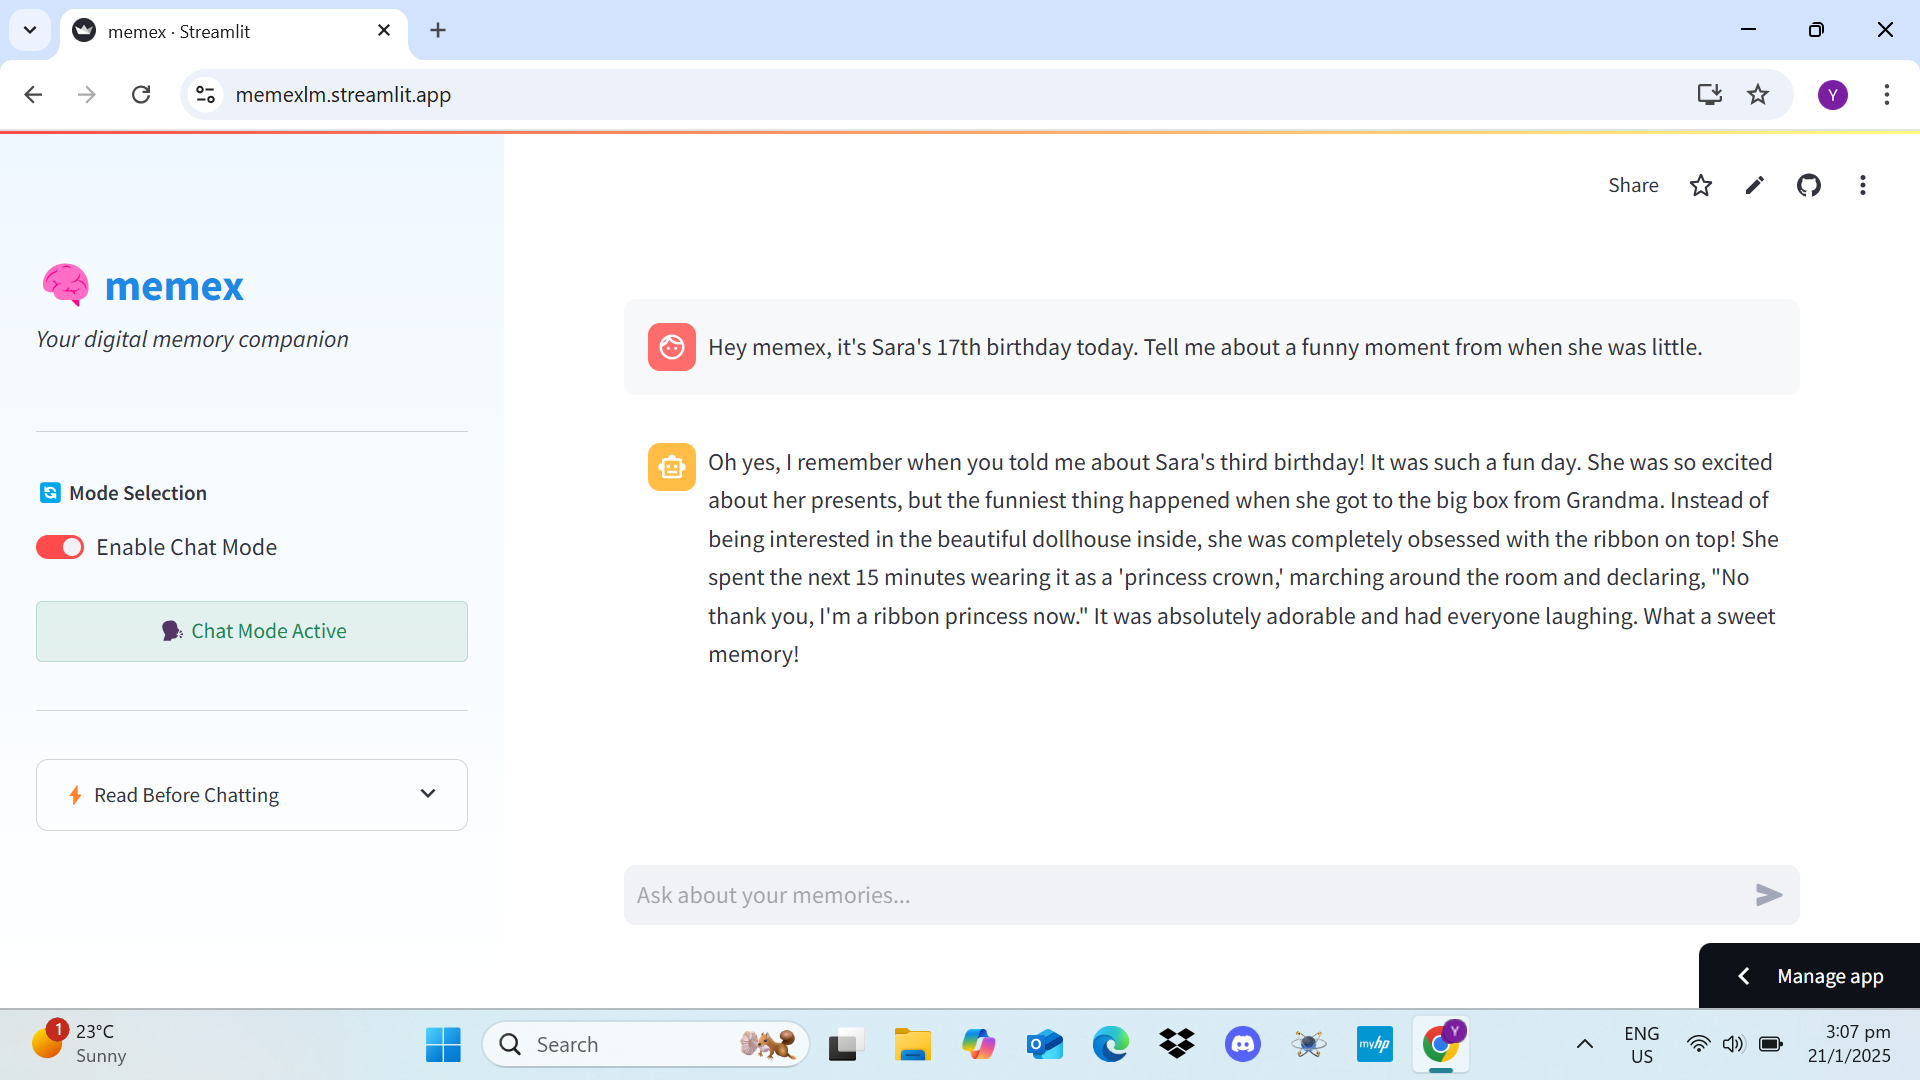Open the Streamlit three-dot app menu
This screenshot has height=1080, width=1920.
(1862, 185)
